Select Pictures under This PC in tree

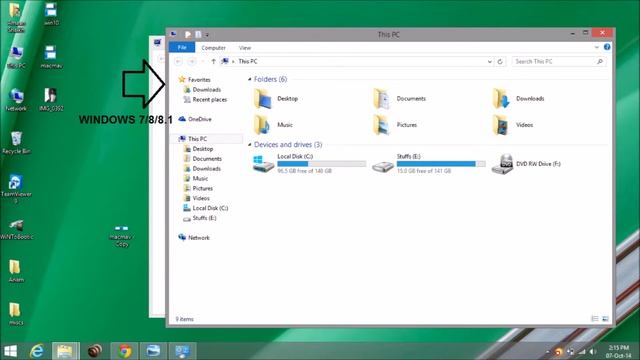click(x=198, y=188)
